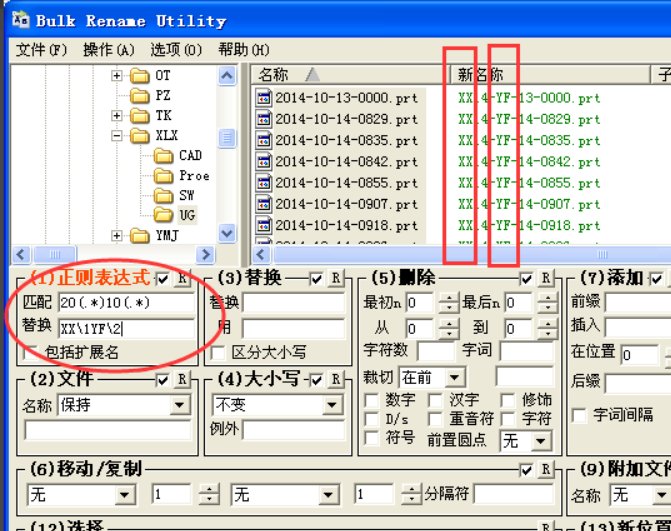The image size is (671, 531).
Task: Enable the 区分大小写 checkbox
Action: pos(218,353)
